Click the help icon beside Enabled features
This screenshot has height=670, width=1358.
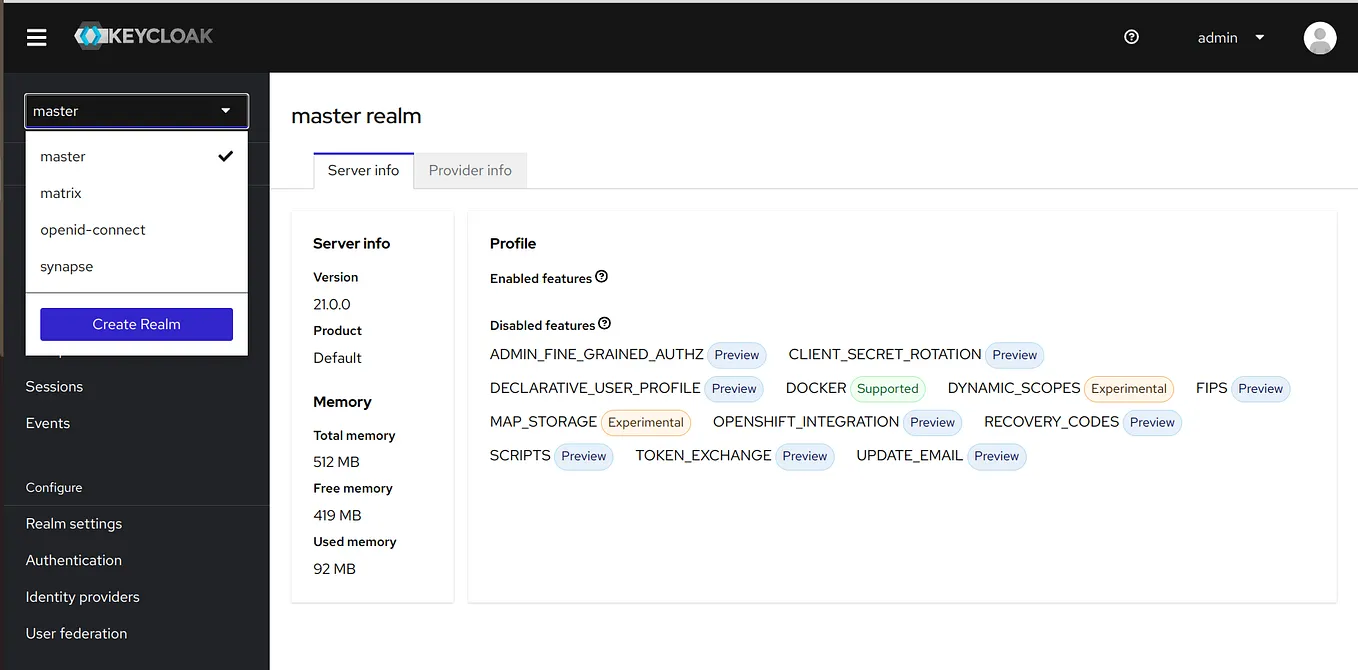point(603,277)
